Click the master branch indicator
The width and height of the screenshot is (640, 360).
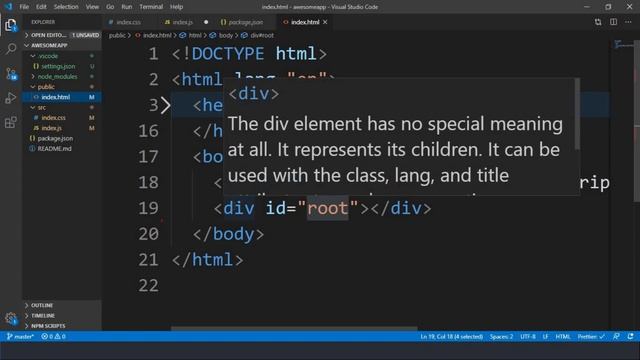(20, 337)
